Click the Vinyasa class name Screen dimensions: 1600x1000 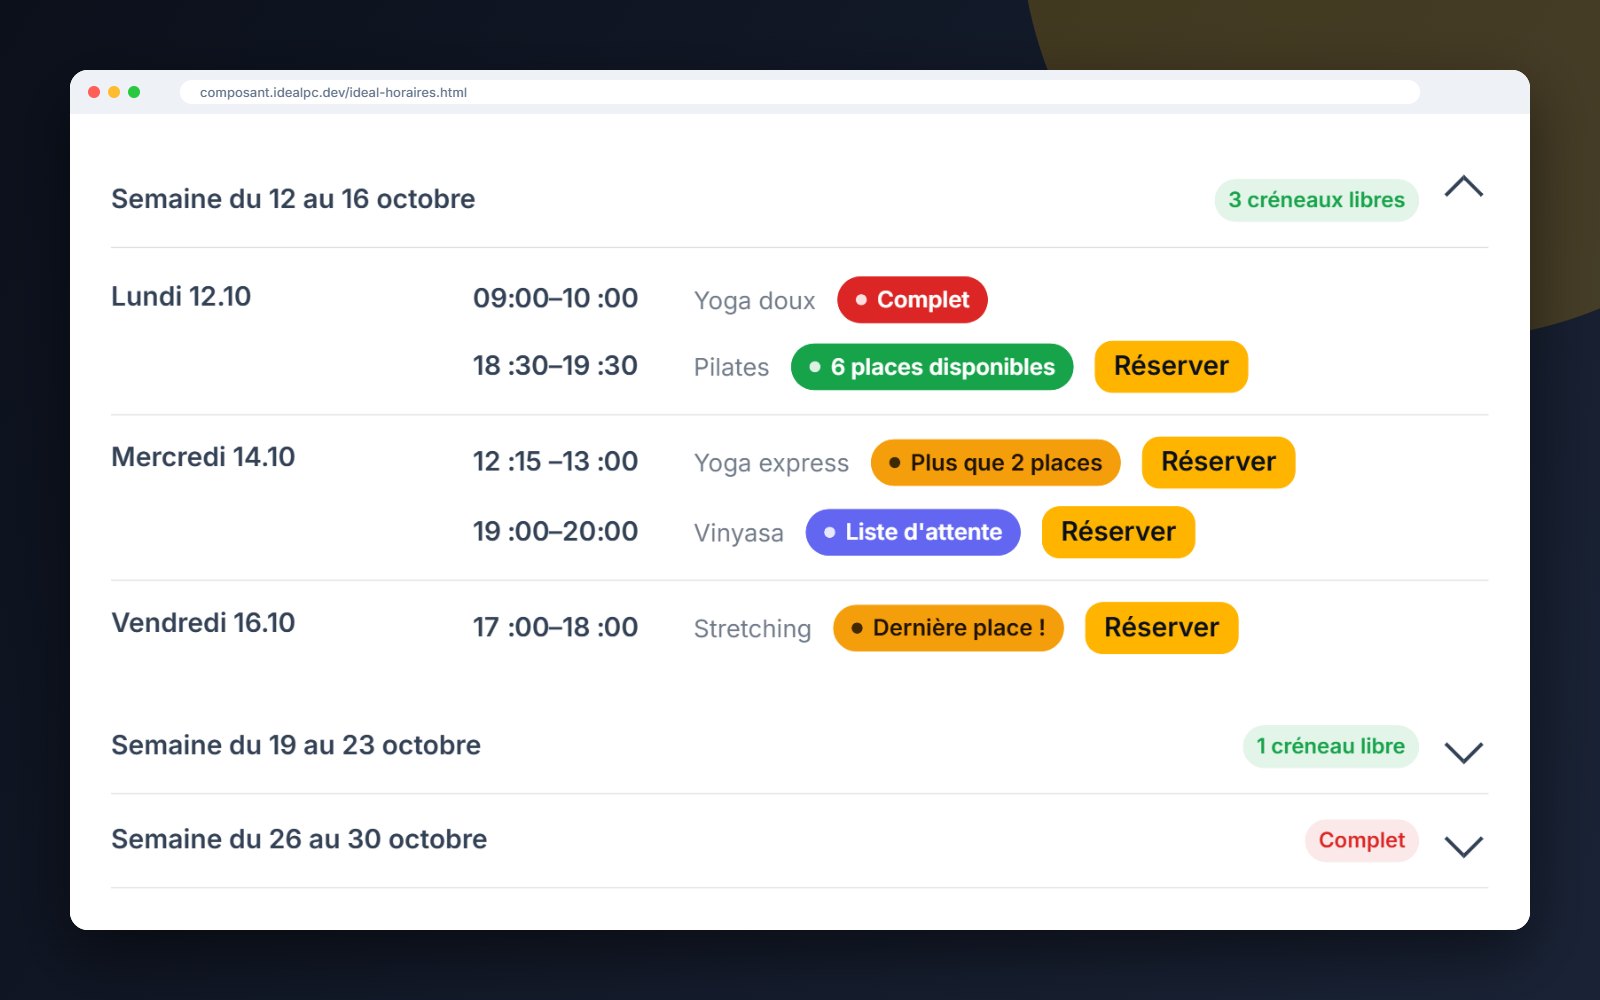pos(739,533)
